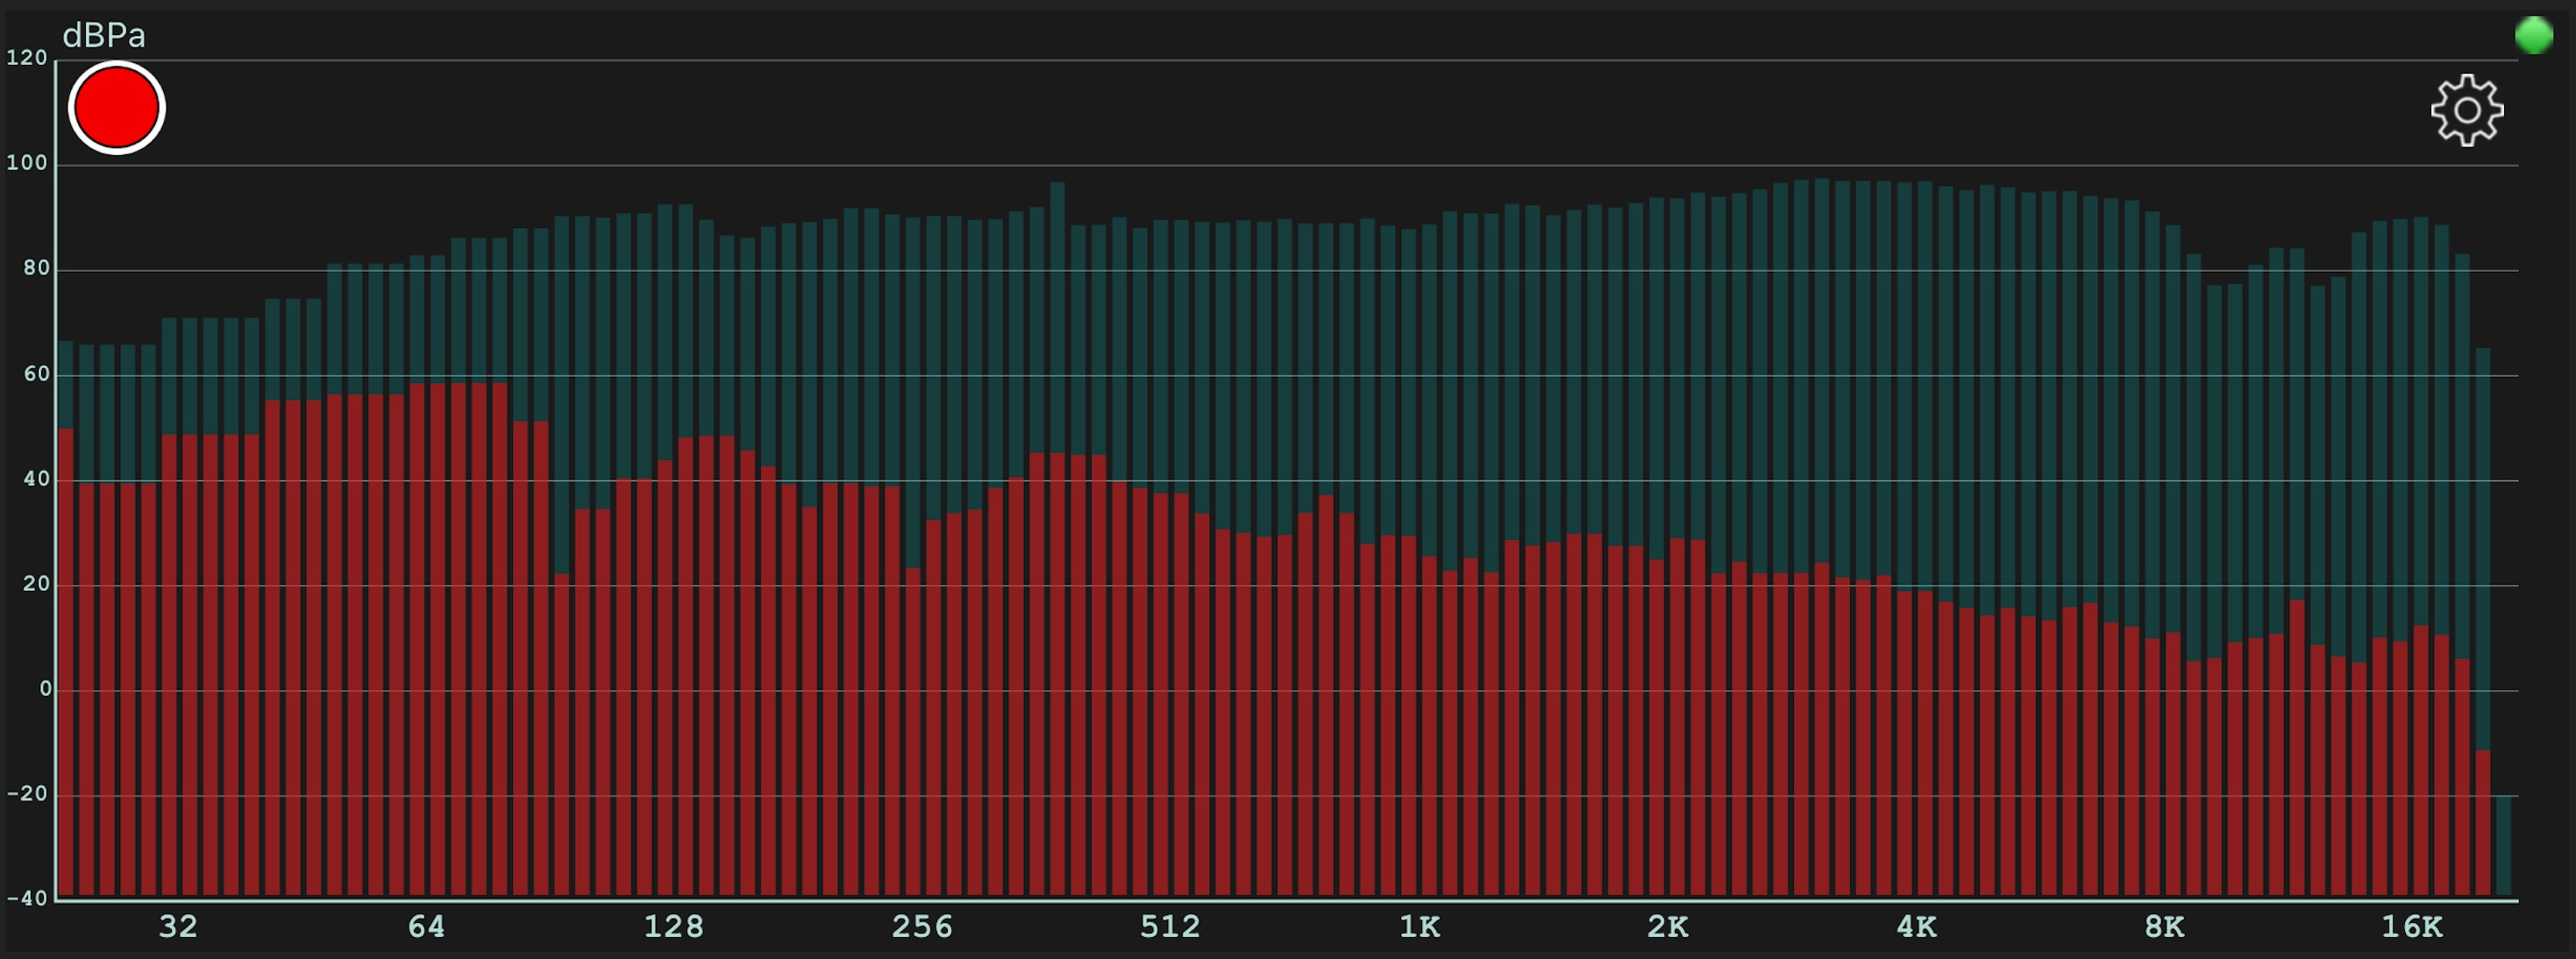
Task: Click the 100 dB scale label
Action: [x=27, y=163]
